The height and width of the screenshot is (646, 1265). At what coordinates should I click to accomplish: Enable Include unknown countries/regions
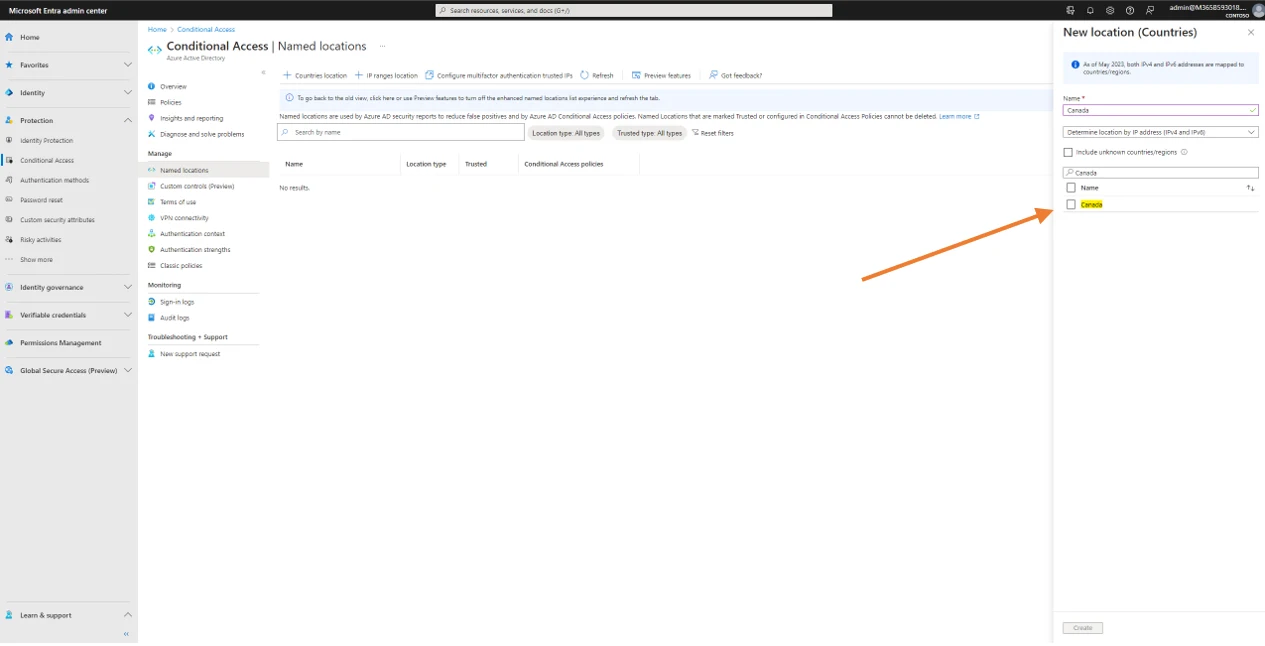[1068, 152]
